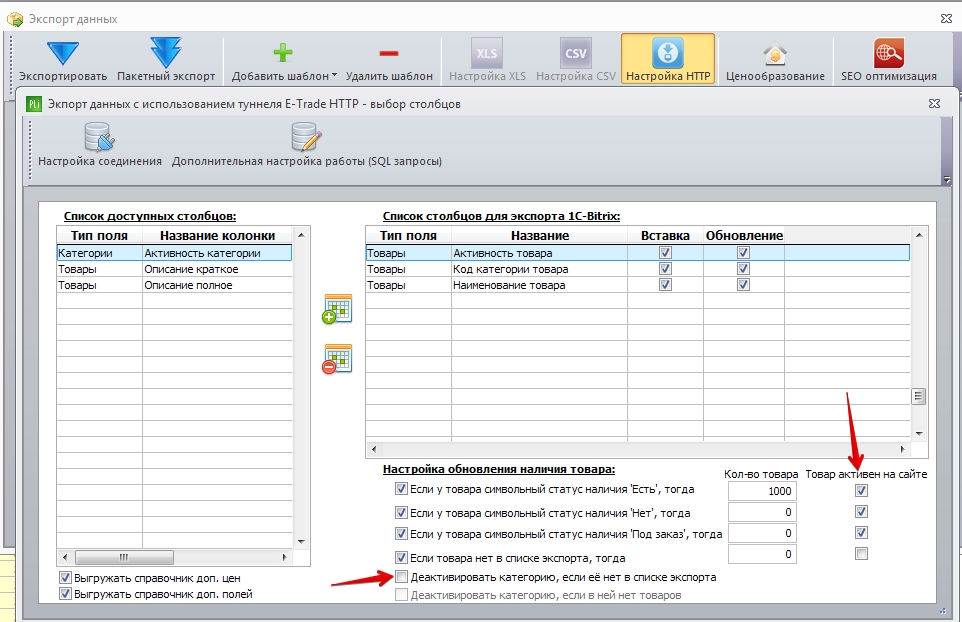The image size is (962, 622).
Task: Click Название header in export list
Action: pos(539,236)
